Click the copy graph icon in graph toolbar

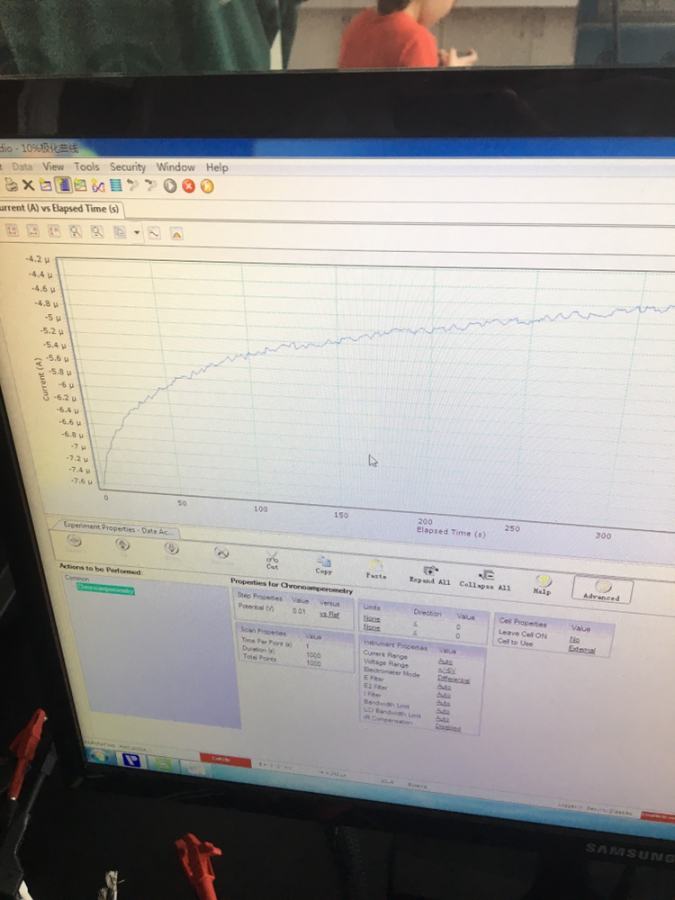119,232
